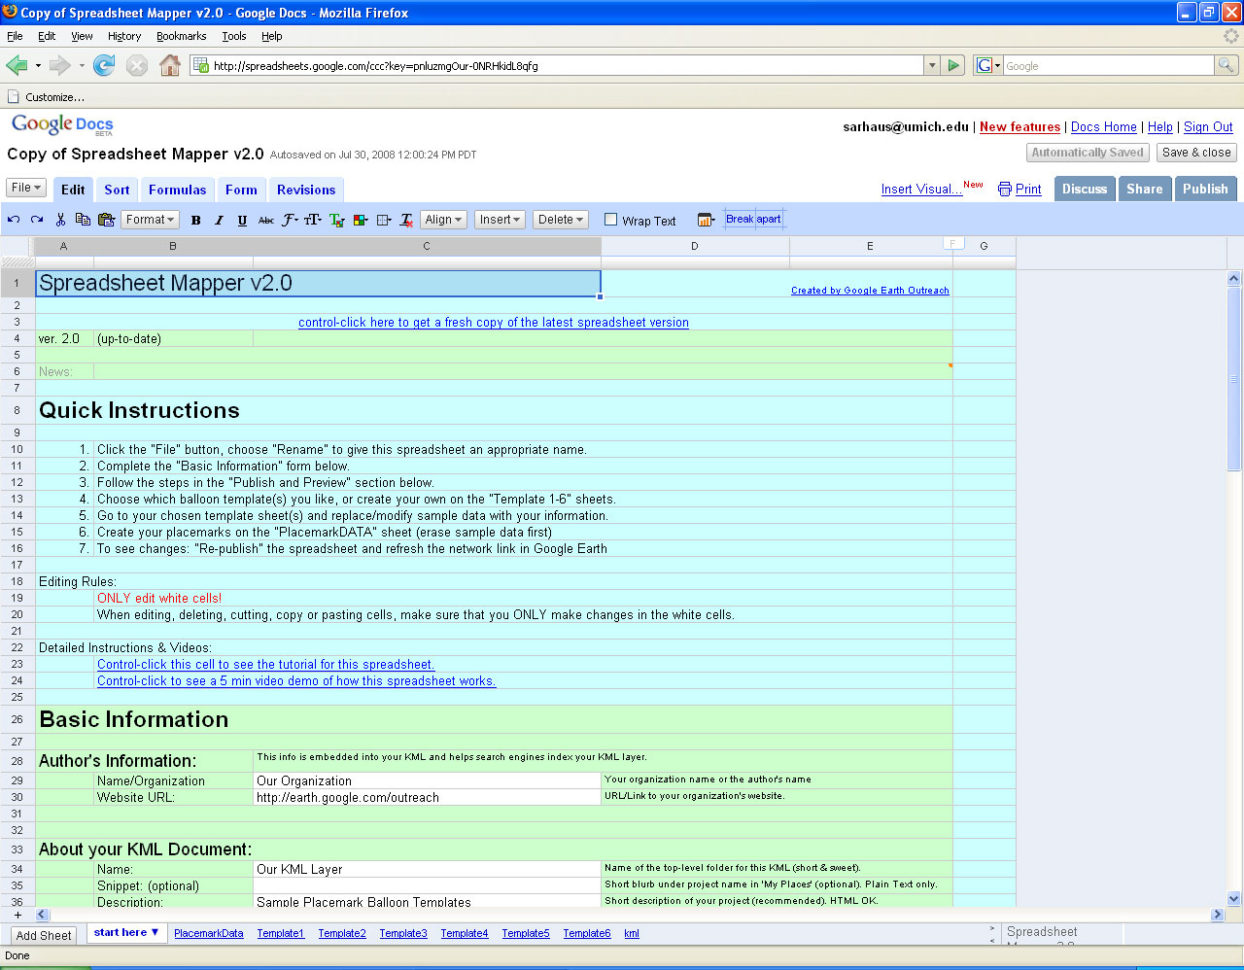Apply bold formatting to the cell
1244x970 pixels.
pos(195,220)
